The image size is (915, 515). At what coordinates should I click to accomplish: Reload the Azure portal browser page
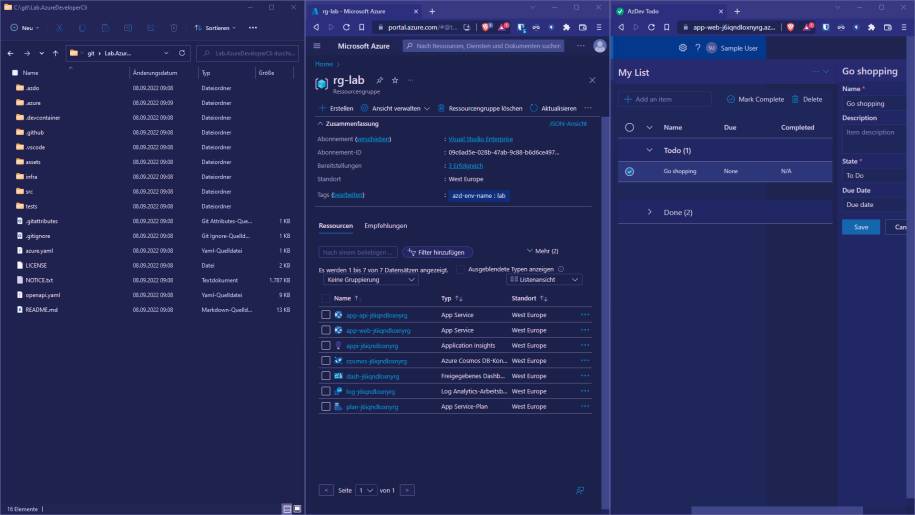346,27
